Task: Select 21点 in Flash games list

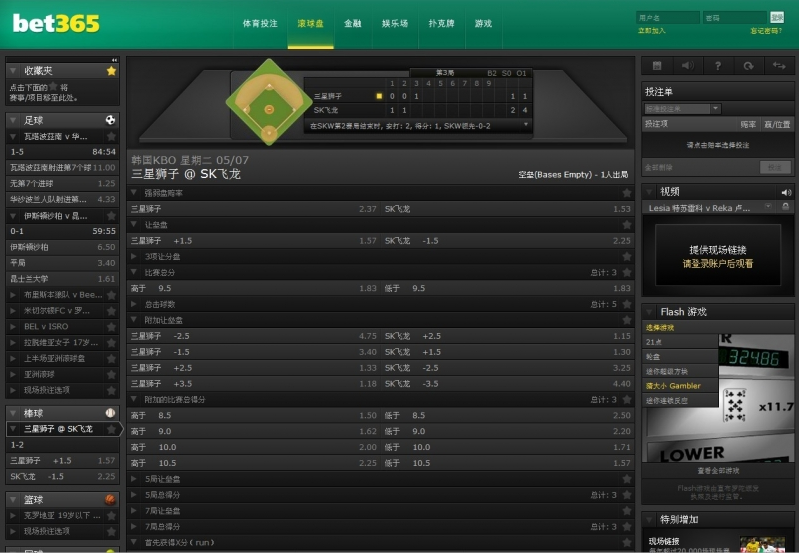Action: coord(680,342)
